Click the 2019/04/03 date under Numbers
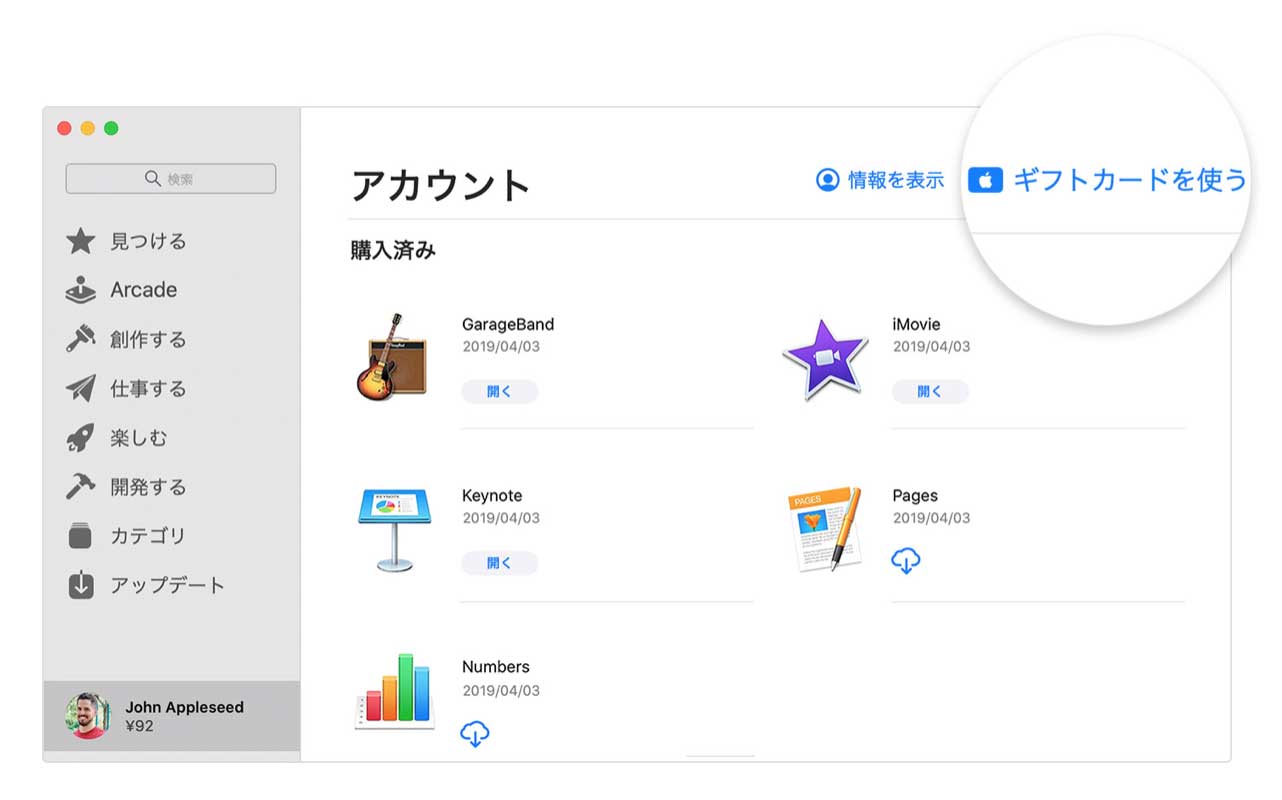1282x800 pixels. (x=501, y=690)
